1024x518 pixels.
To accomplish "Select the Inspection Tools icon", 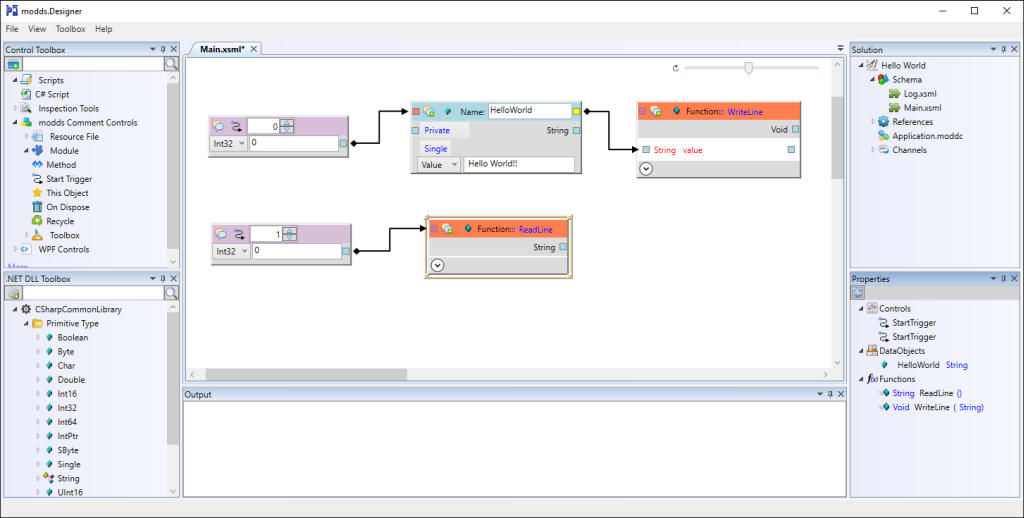I will (x=26, y=108).
